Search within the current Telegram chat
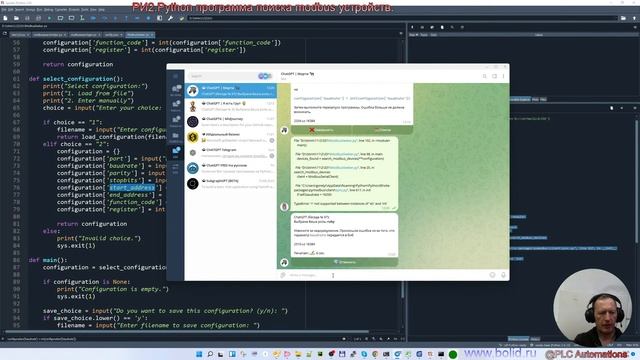 pos(484,76)
